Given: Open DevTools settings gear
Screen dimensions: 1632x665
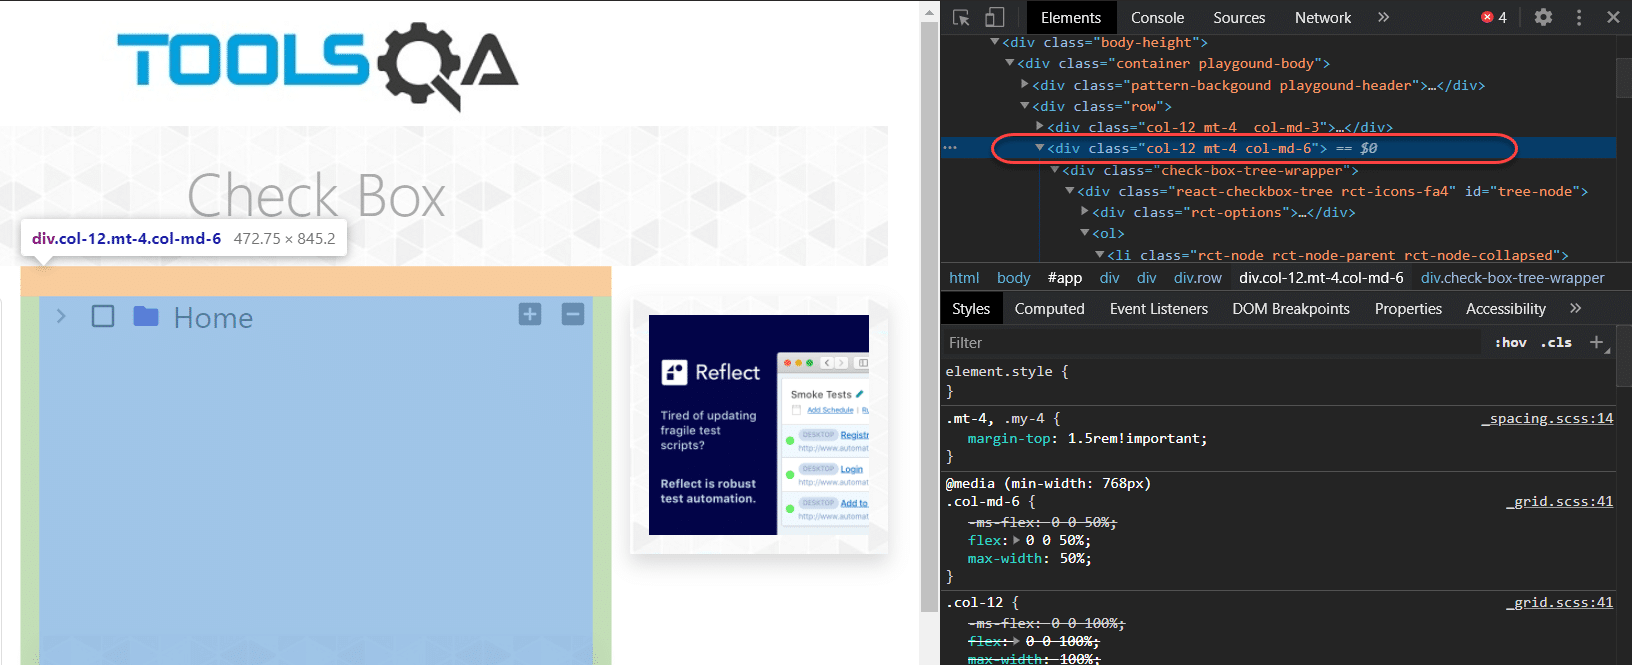Looking at the screenshot, I should point(1543,17).
